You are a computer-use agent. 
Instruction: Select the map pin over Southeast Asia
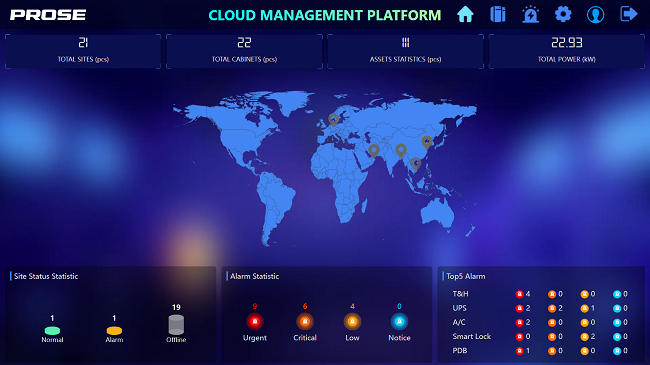click(415, 164)
